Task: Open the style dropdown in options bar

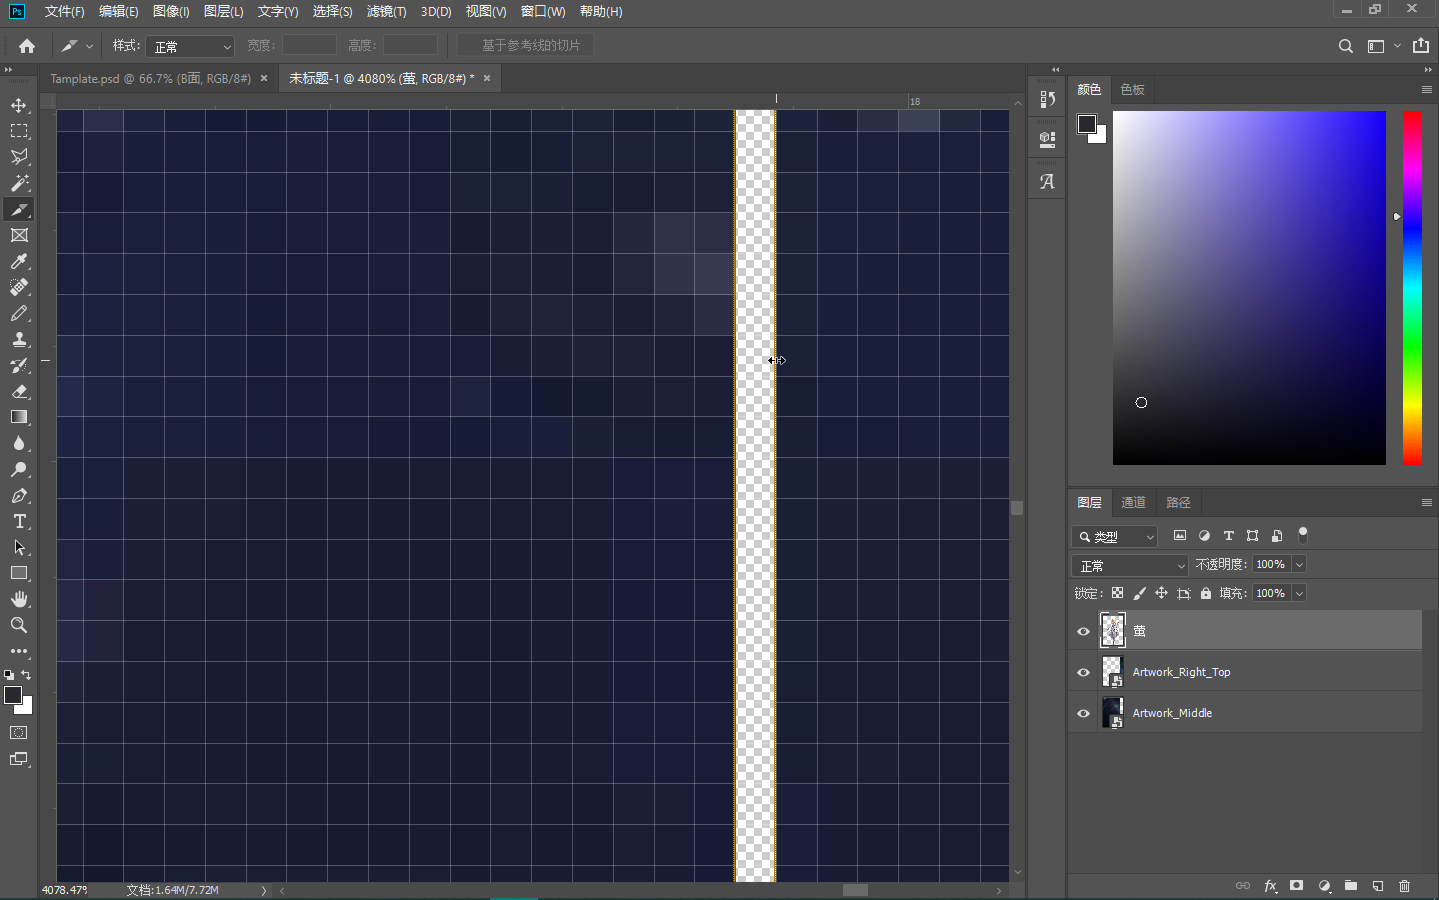Action: tap(190, 46)
